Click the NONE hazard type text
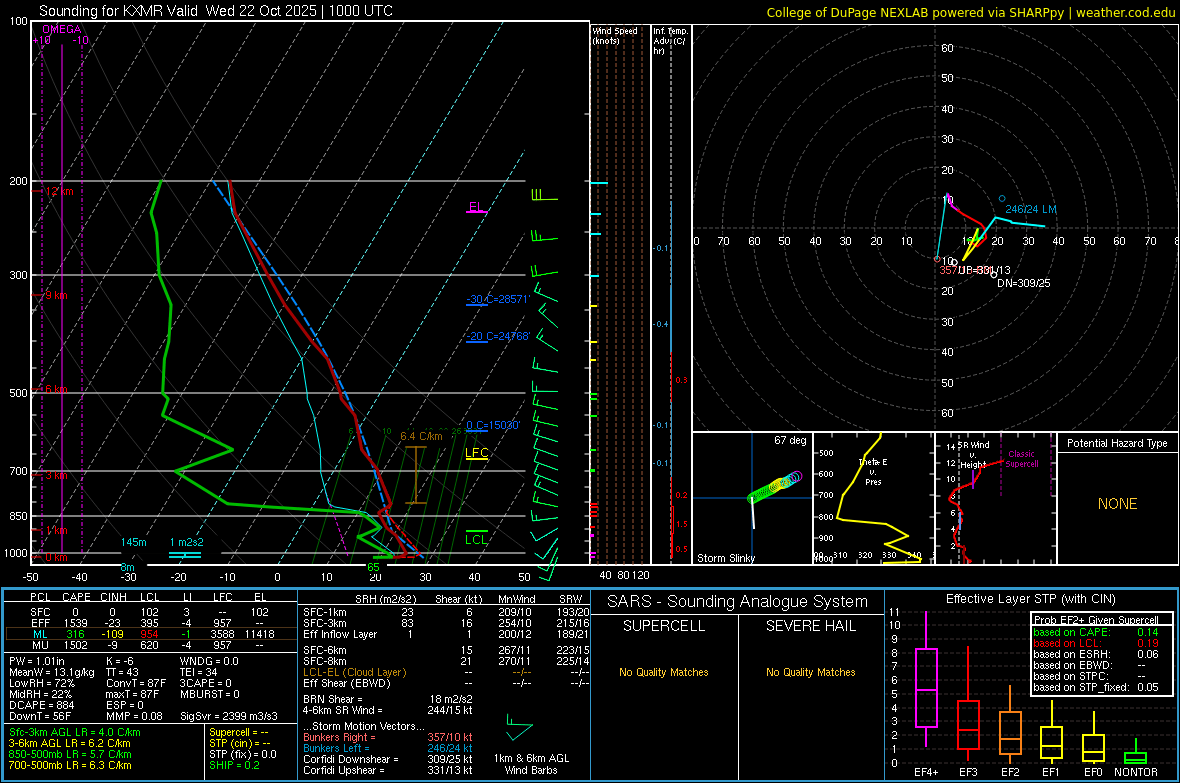 click(1117, 504)
